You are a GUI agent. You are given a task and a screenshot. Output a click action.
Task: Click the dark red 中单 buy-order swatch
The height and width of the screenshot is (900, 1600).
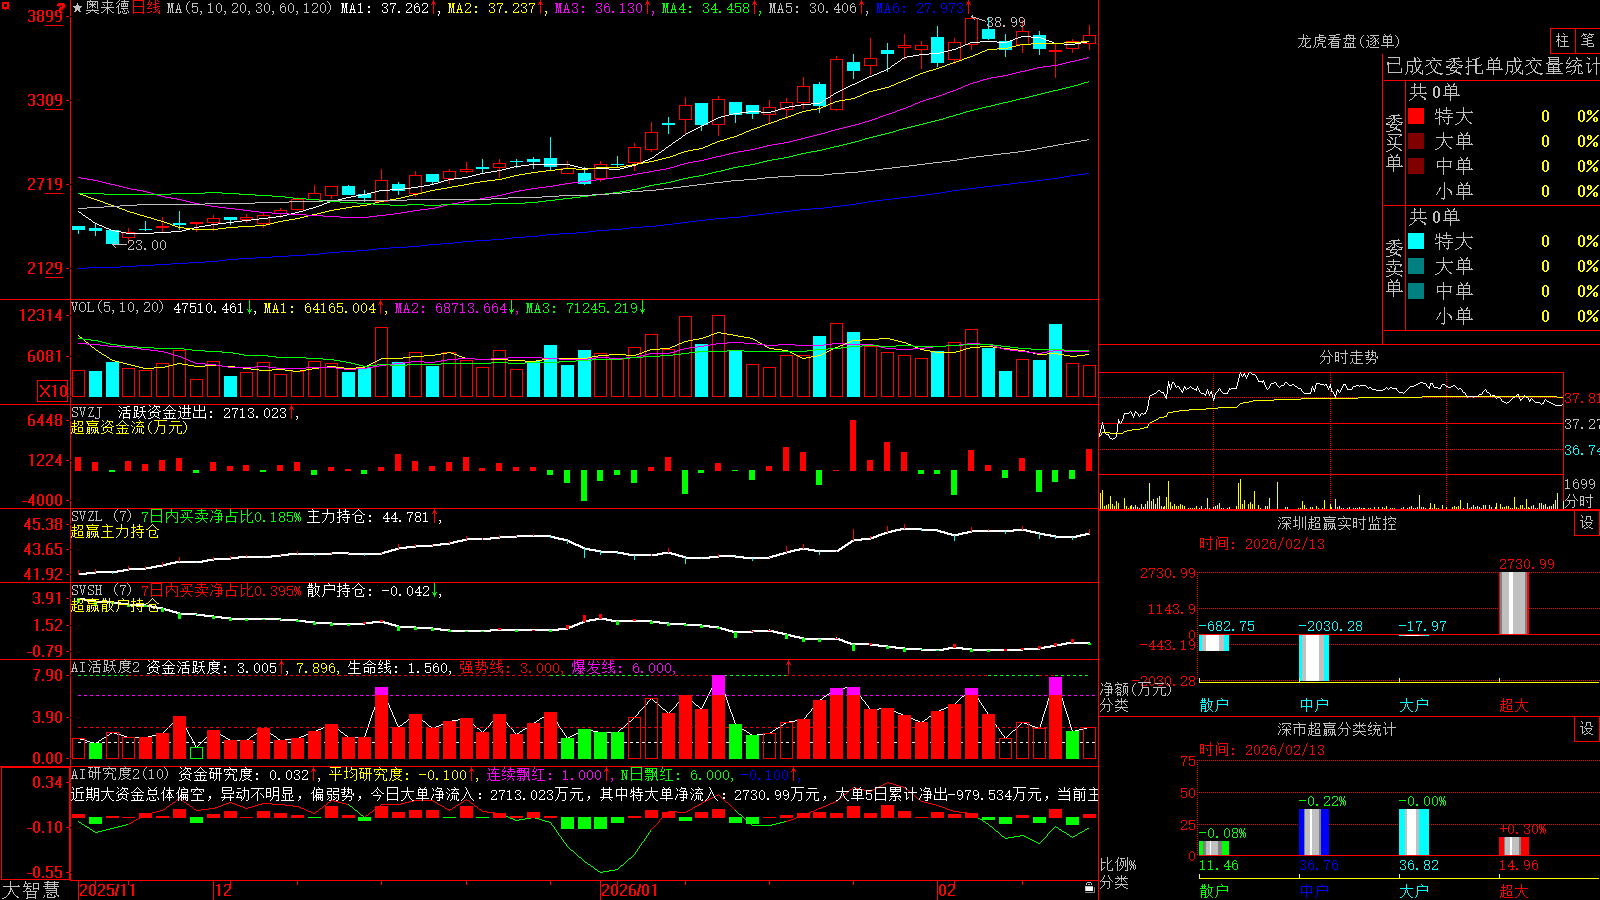(x=1416, y=166)
